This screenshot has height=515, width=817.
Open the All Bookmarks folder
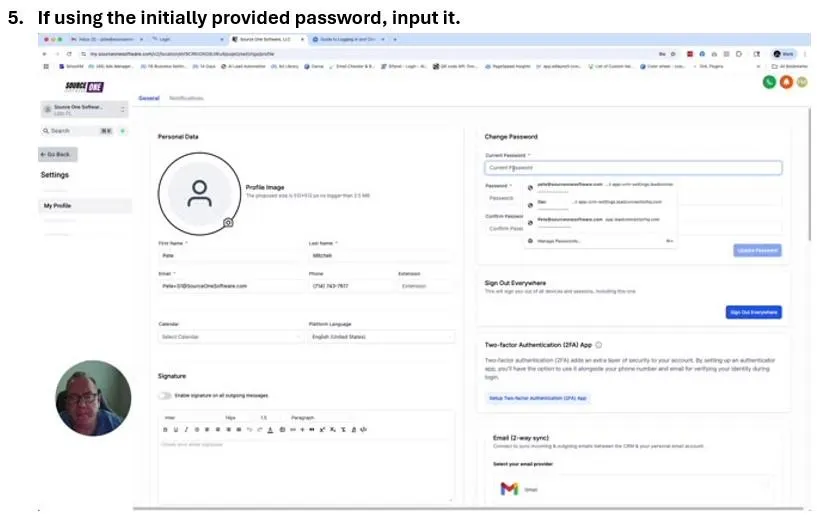[789, 66]
